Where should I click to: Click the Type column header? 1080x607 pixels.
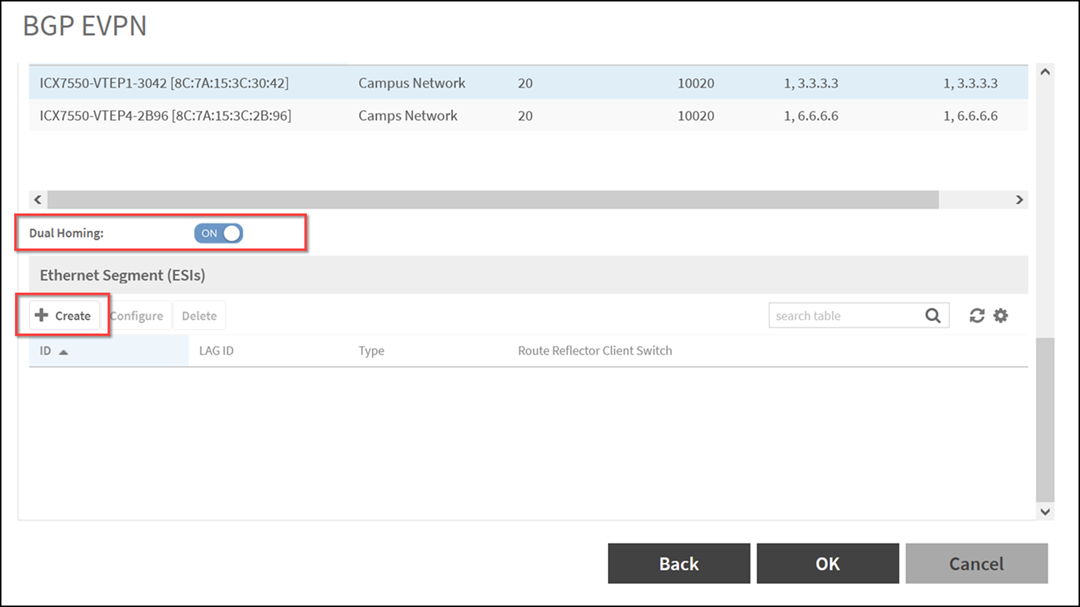(x=371, y=351)
